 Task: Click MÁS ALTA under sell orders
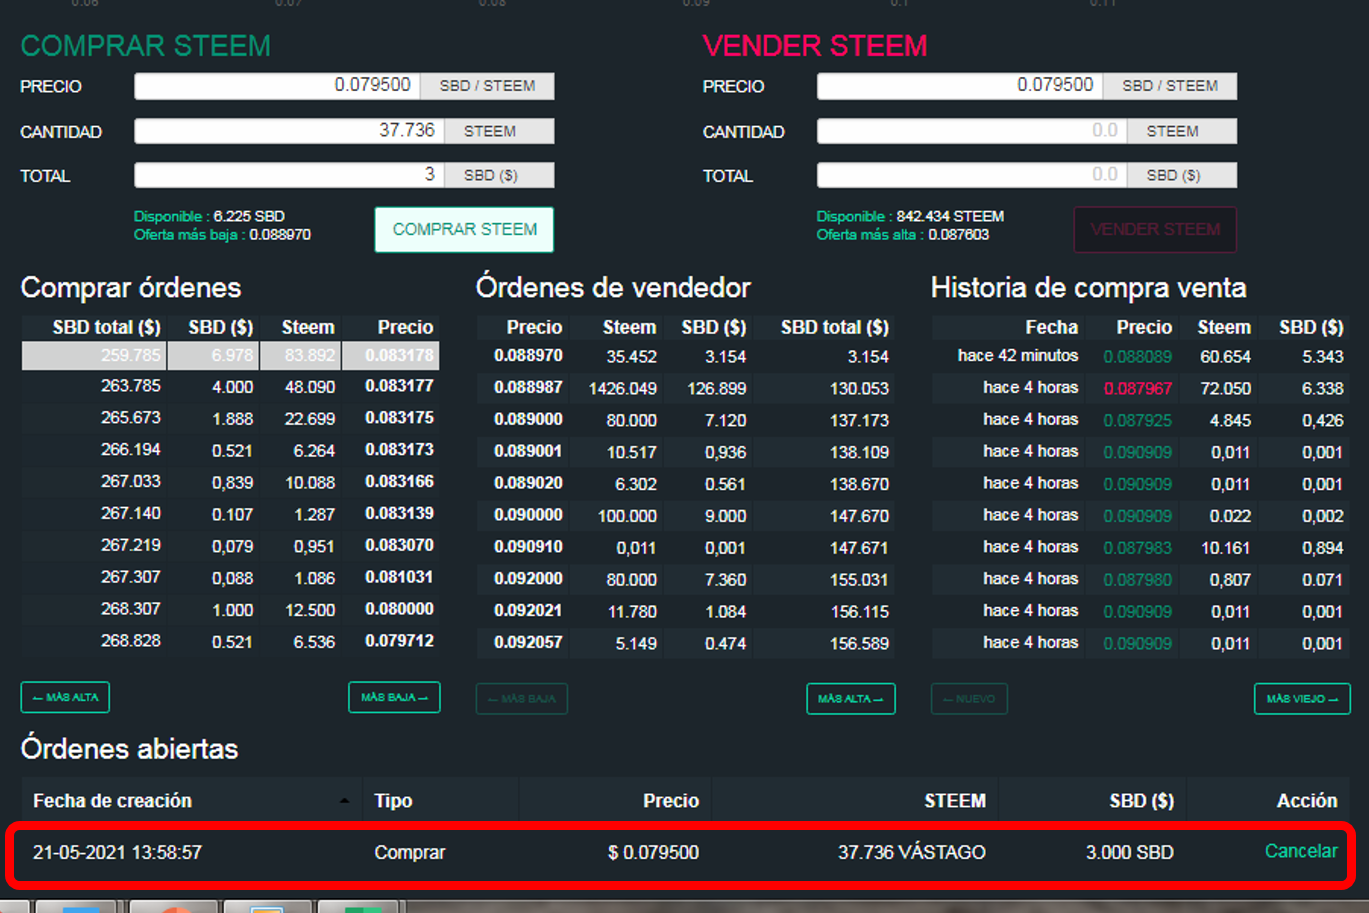pyautogui.click(x=850, y=699)
